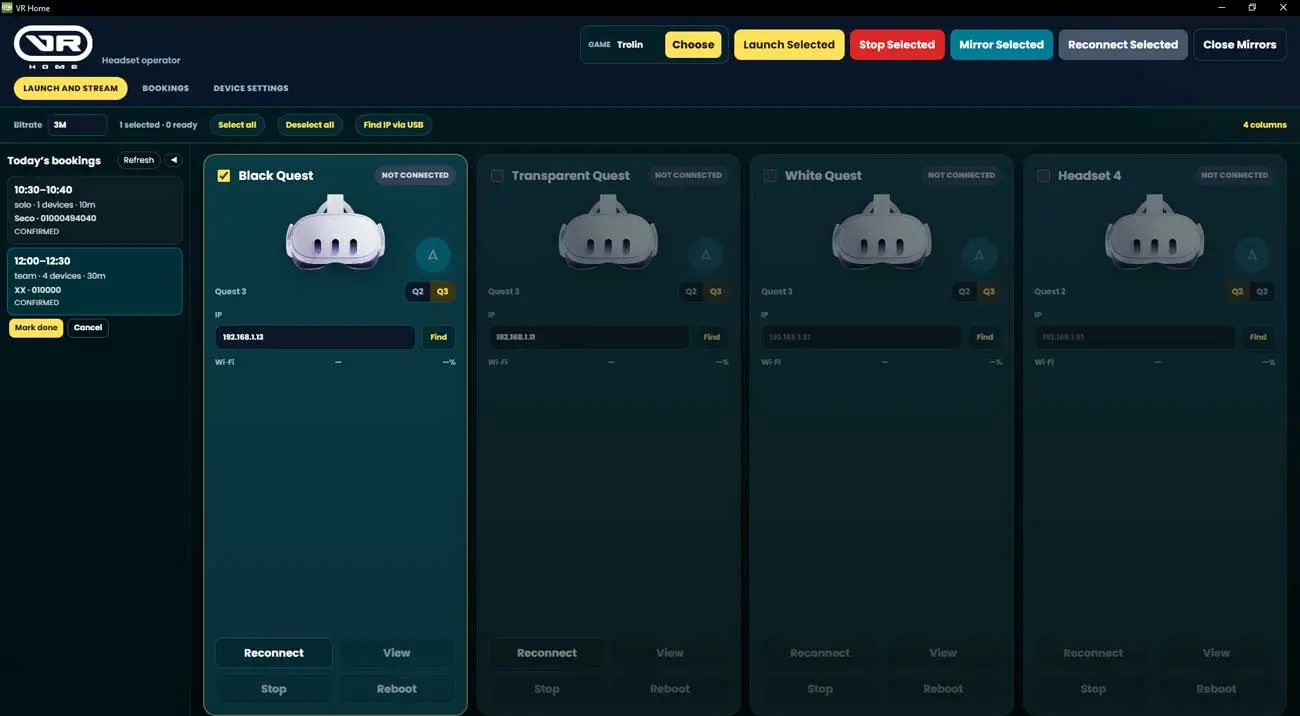This screenshot has height=716, width=1300.
Task: Collapse the bookings panel with the arrow button
Action: point(174,160)
